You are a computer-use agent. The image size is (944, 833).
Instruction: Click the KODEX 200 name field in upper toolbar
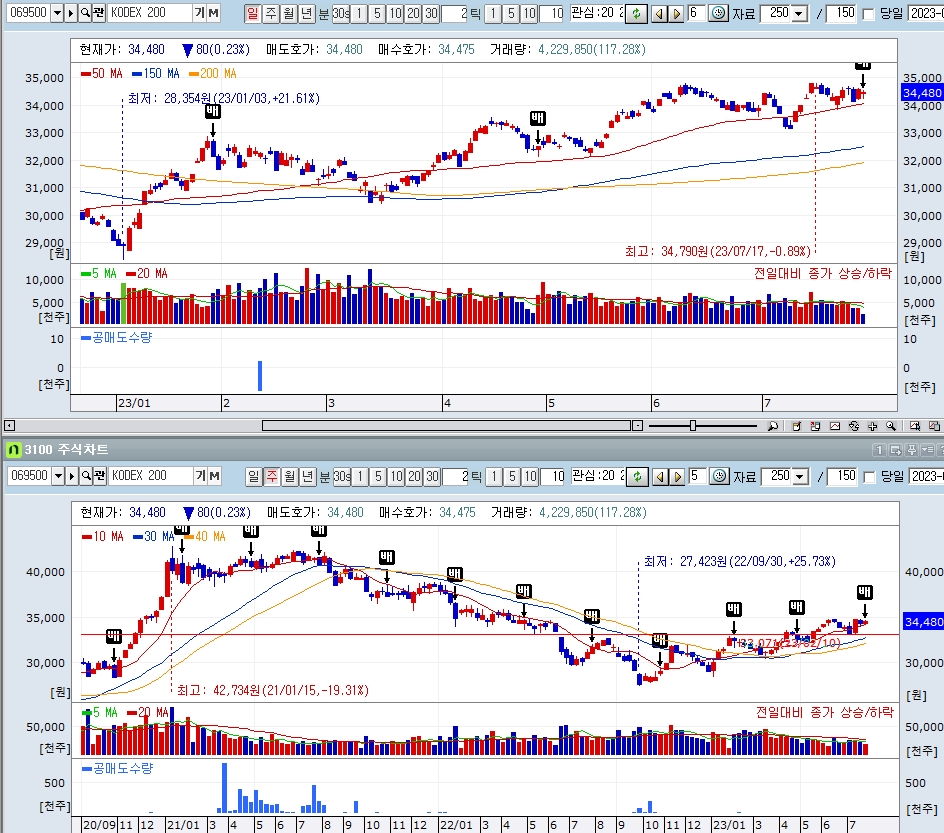point(149,13)
